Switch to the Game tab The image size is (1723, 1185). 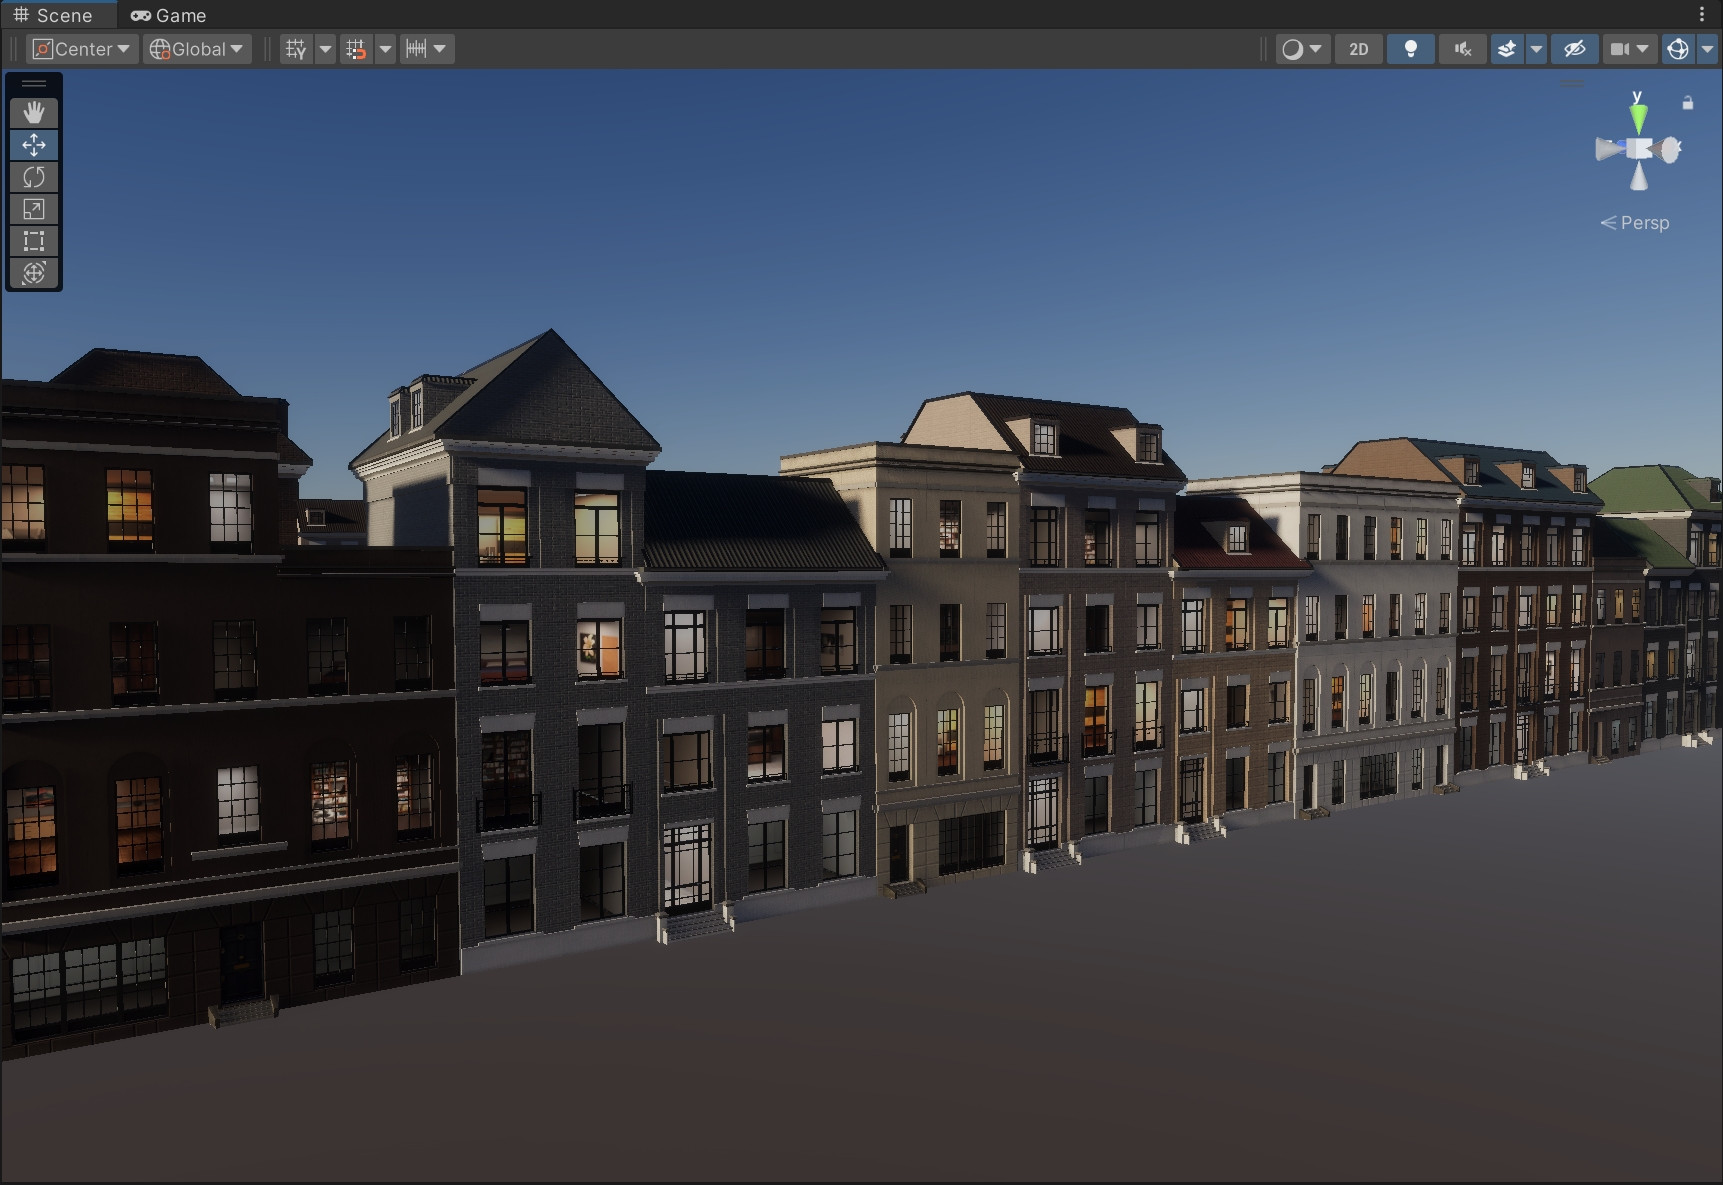pyautogui.click(x=168, y=15)
